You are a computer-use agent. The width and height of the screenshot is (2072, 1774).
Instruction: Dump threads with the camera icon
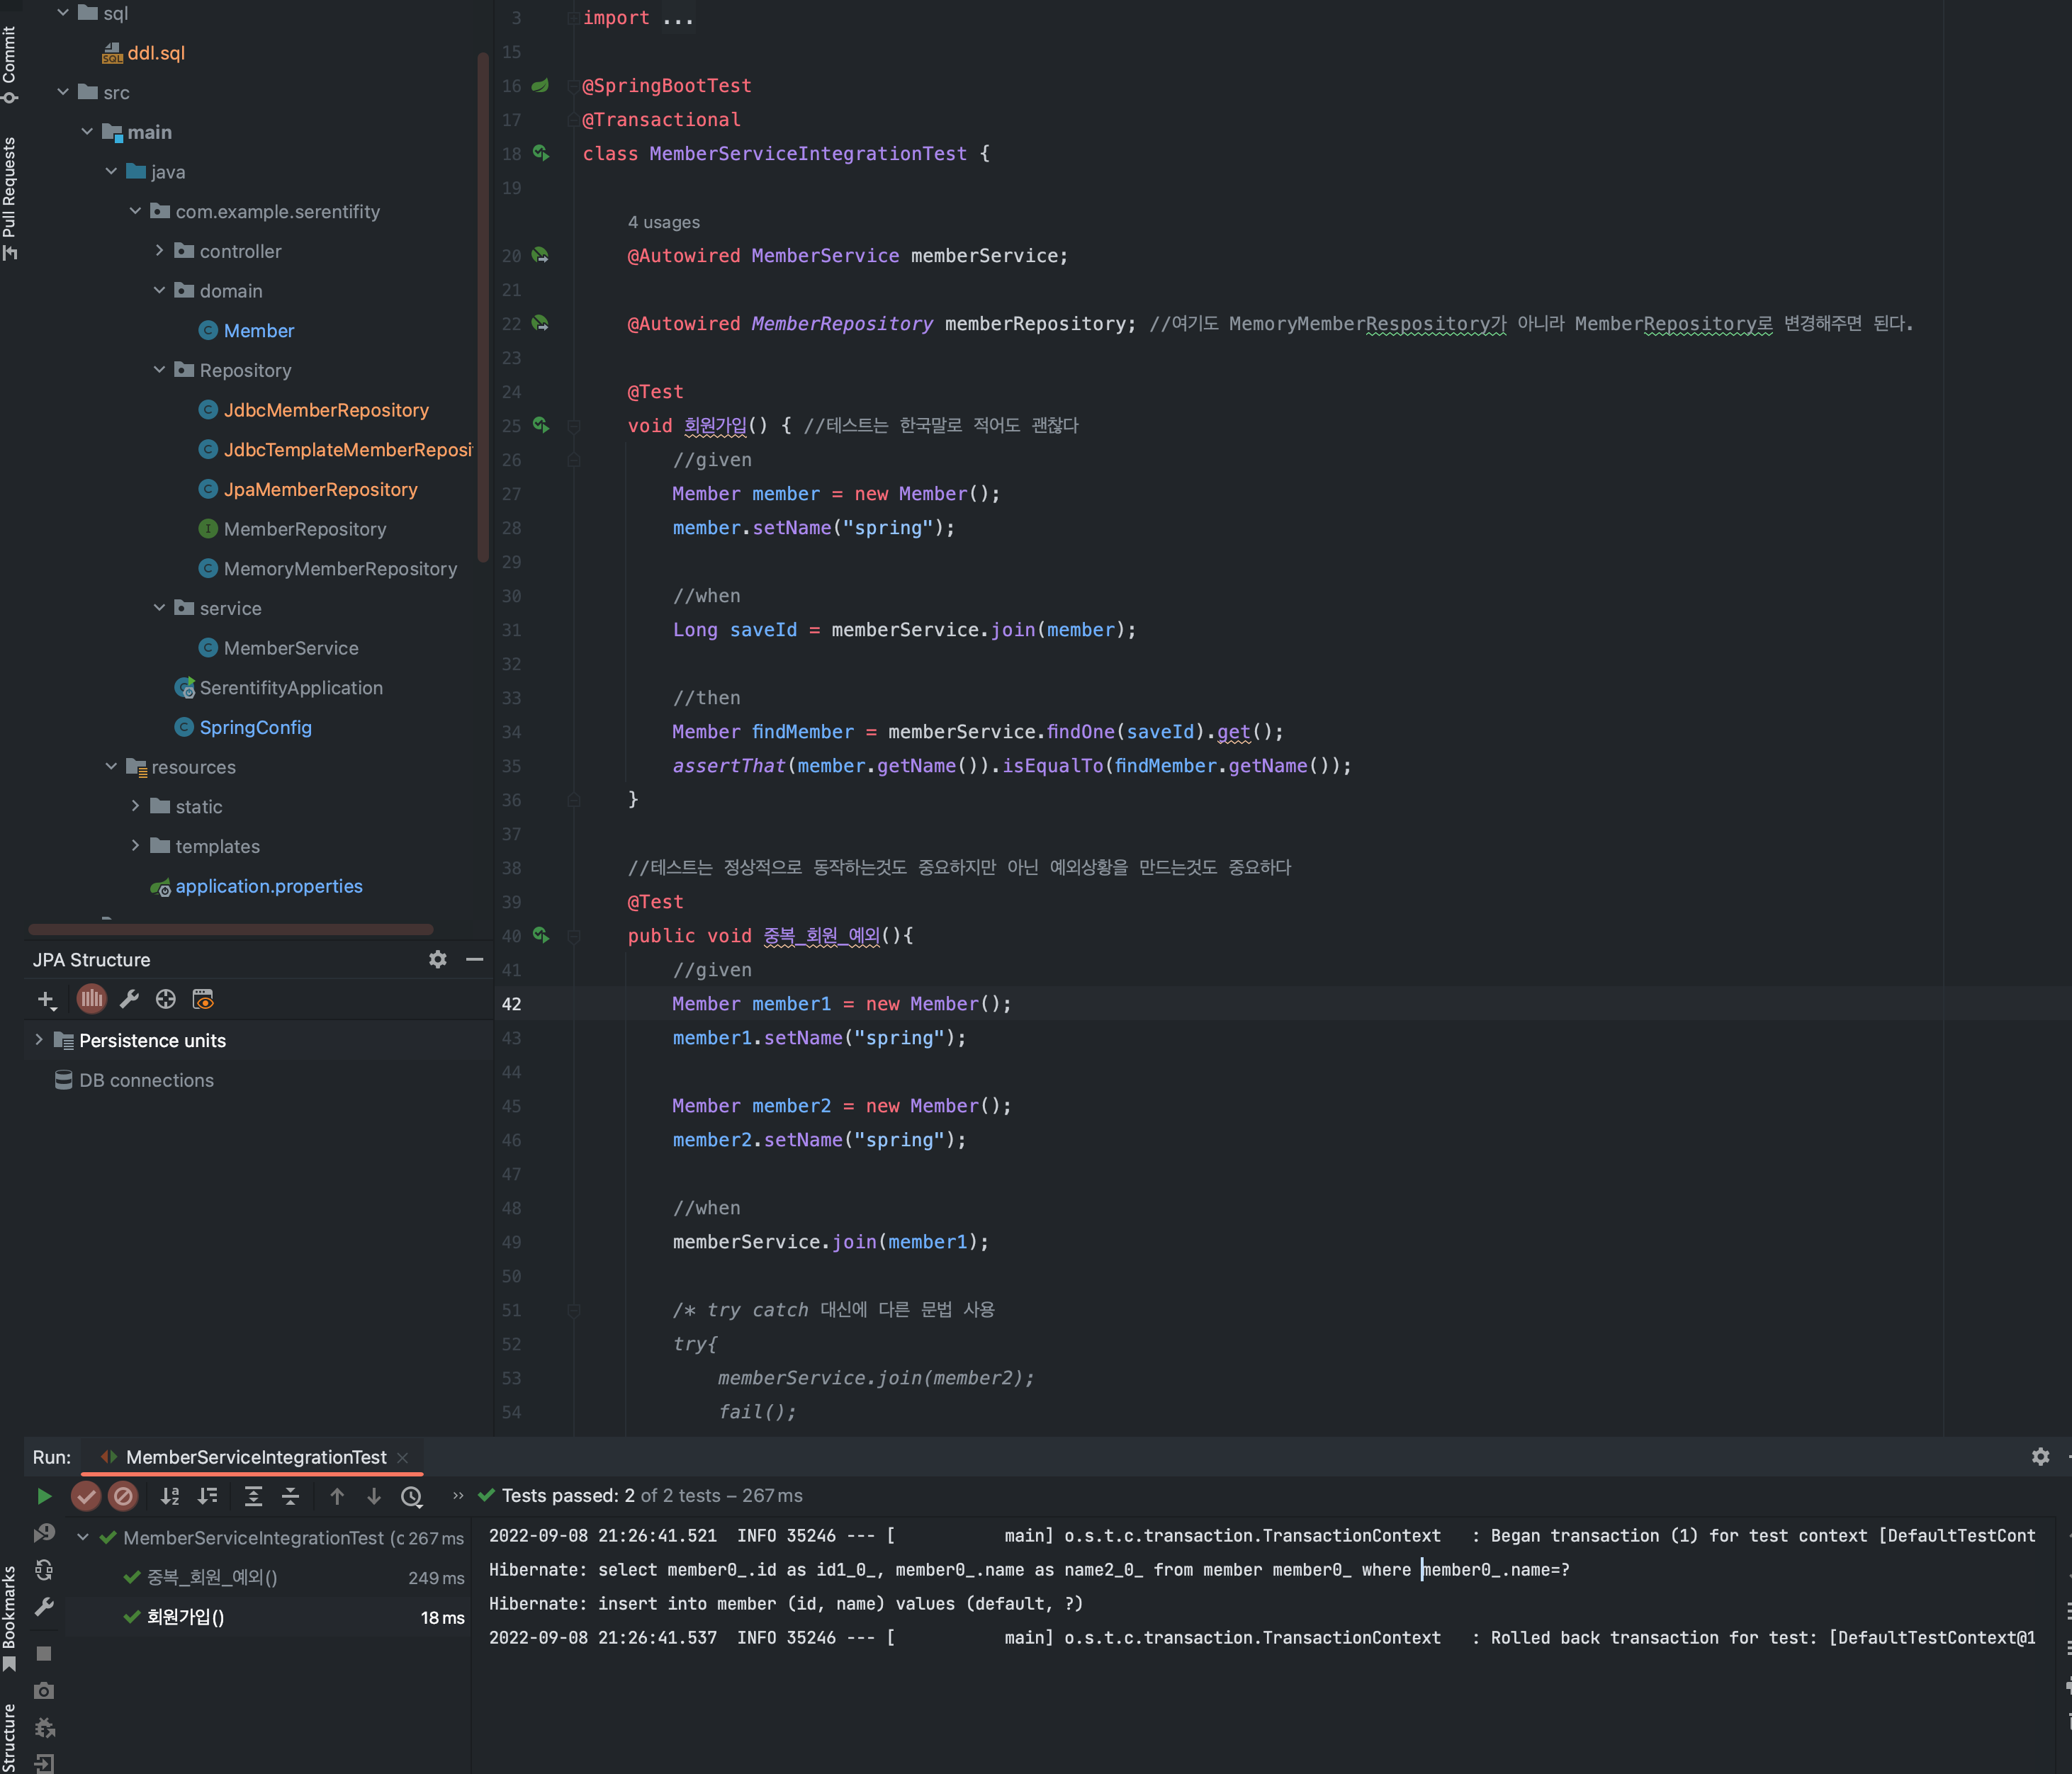coord(44,1690)
